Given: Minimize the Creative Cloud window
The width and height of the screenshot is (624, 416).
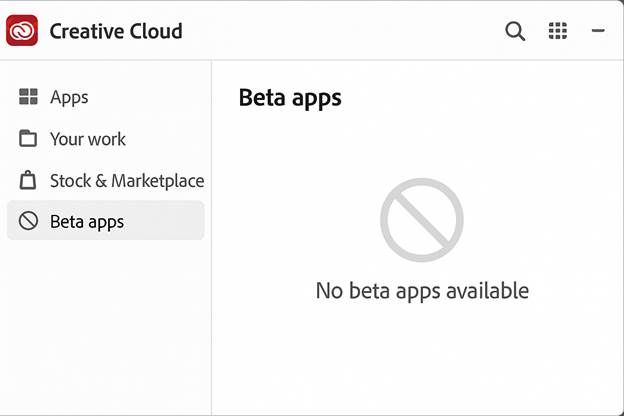Looking at the screenshot, I should pyautogui.click(x=598, y=30).
